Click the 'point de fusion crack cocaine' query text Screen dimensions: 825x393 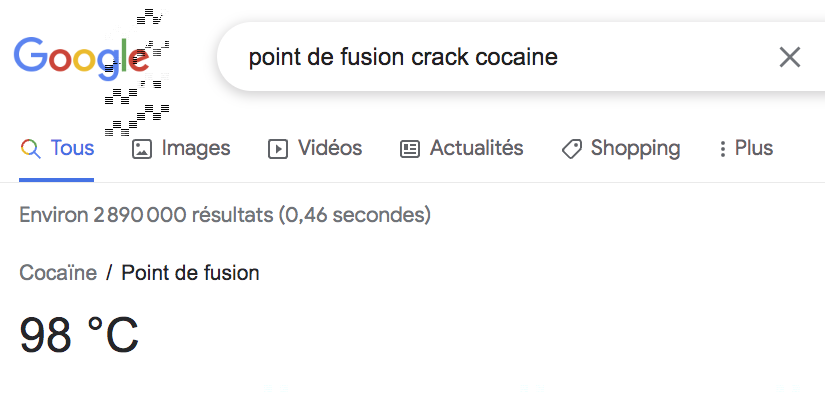[x=403, y=57]
